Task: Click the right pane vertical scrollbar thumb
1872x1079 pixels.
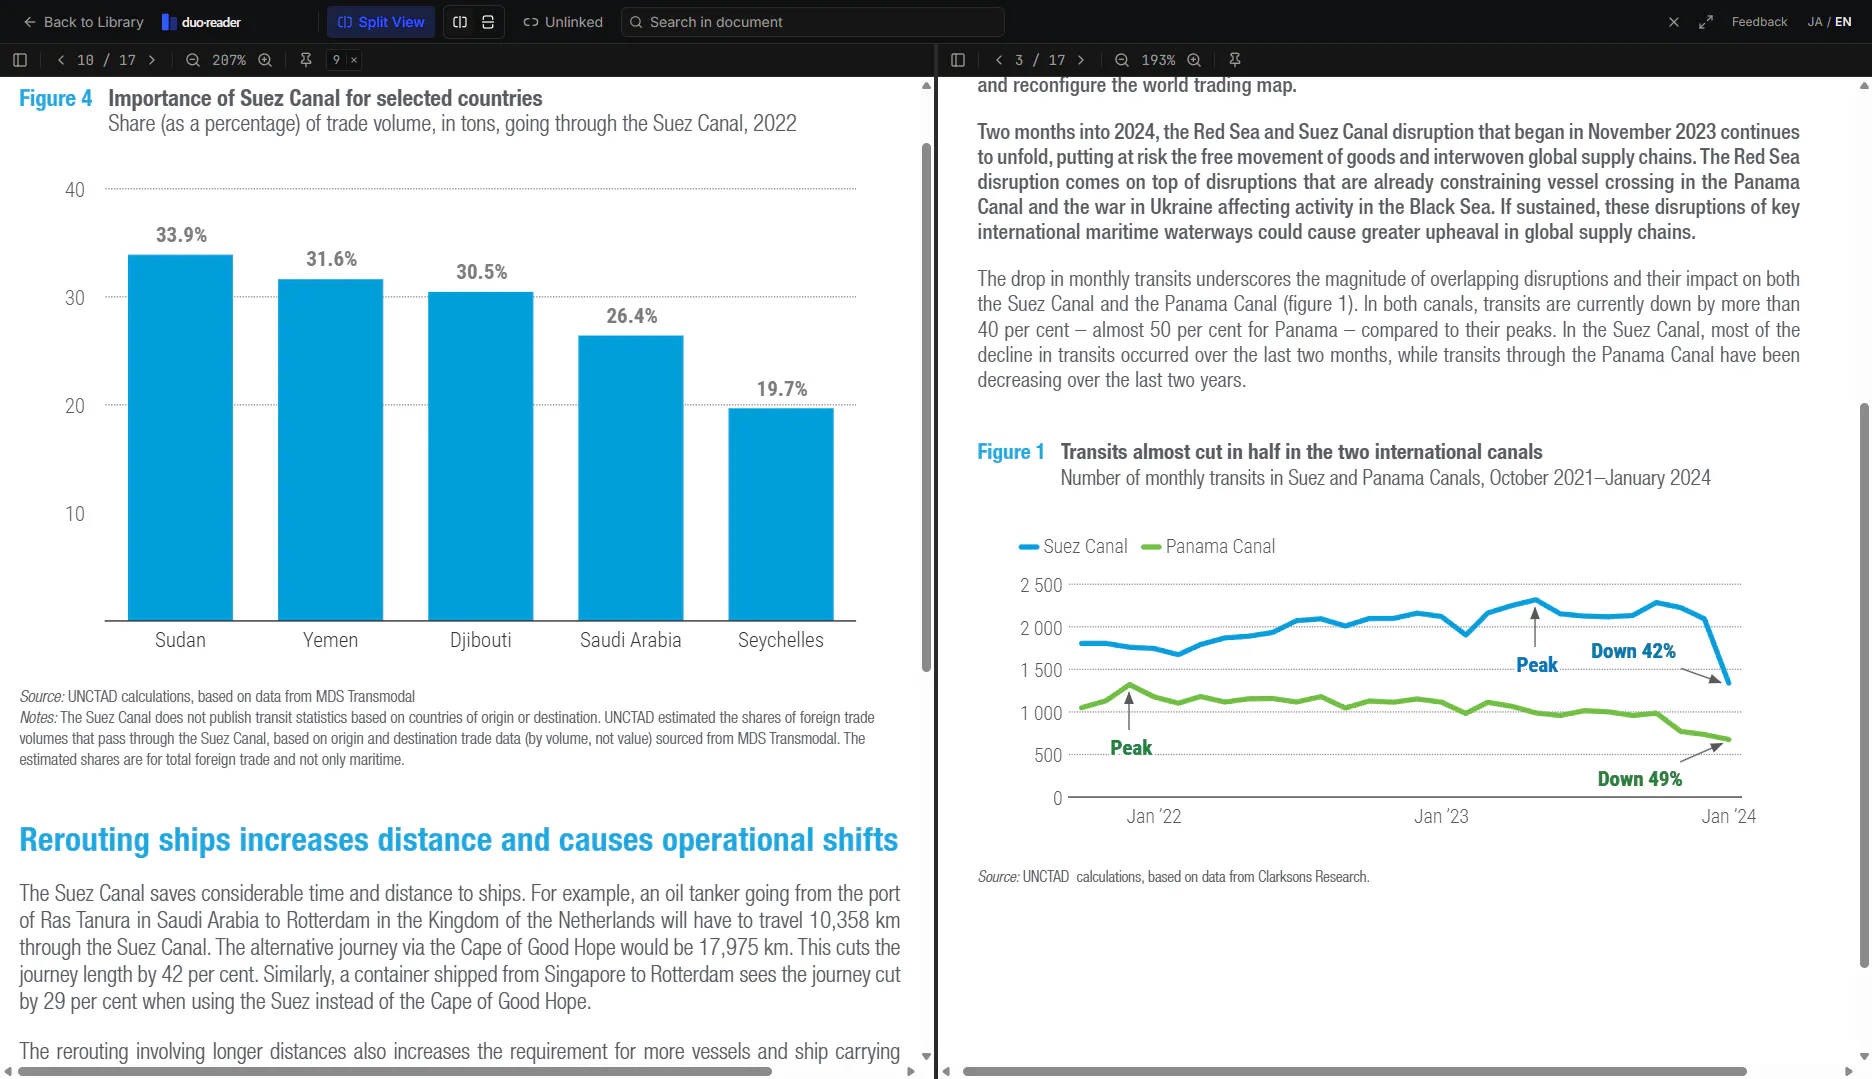Action: (x=1864, y=685)
